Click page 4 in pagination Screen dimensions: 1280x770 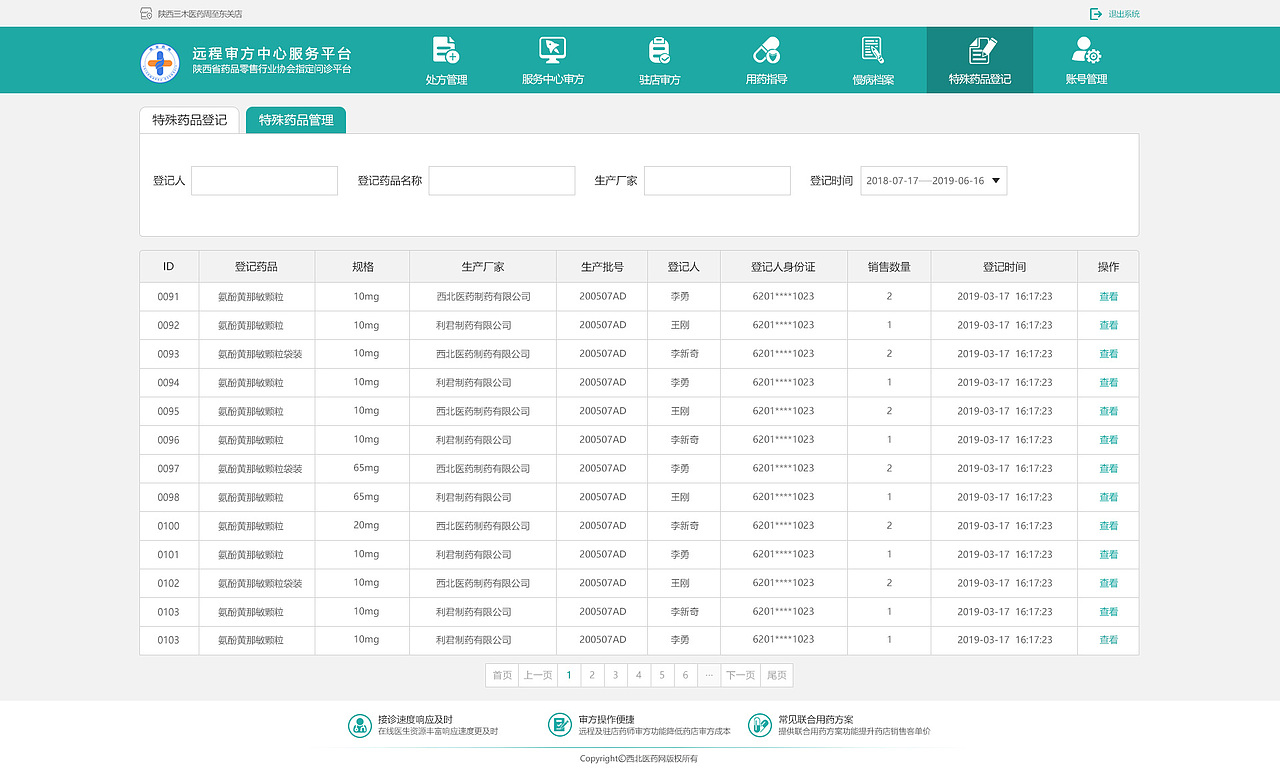click(x=639, y=675)
